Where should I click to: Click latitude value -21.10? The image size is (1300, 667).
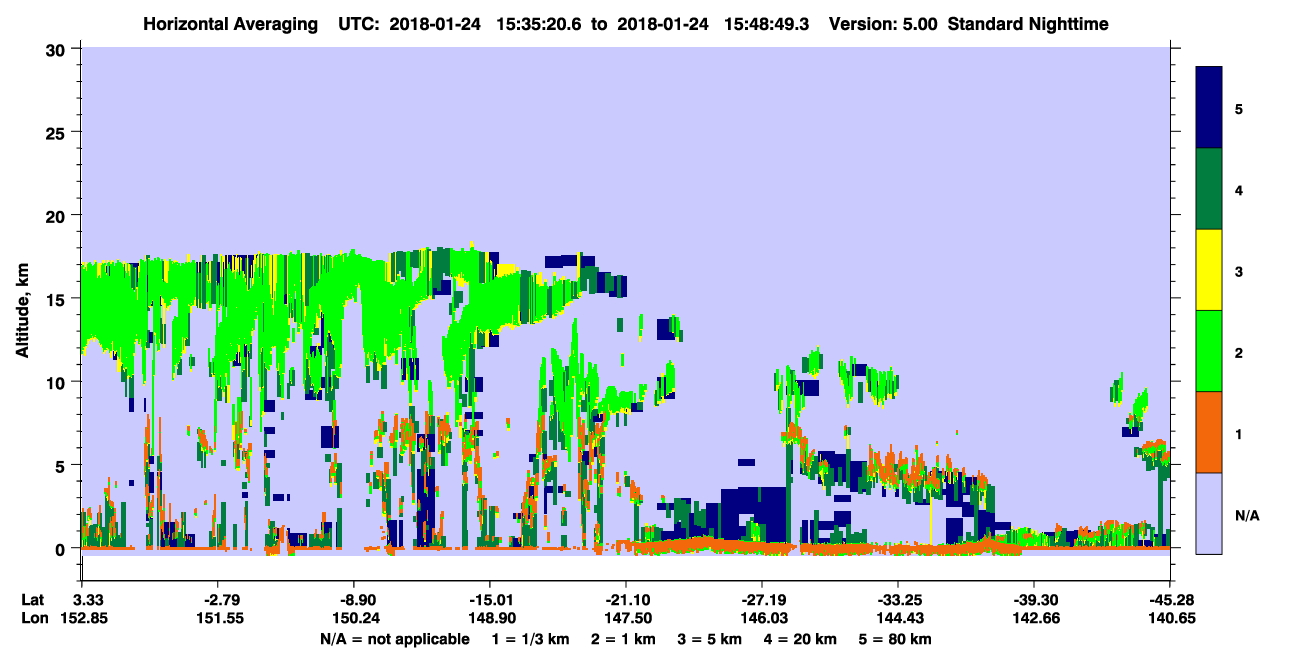[x=626, y=600]
